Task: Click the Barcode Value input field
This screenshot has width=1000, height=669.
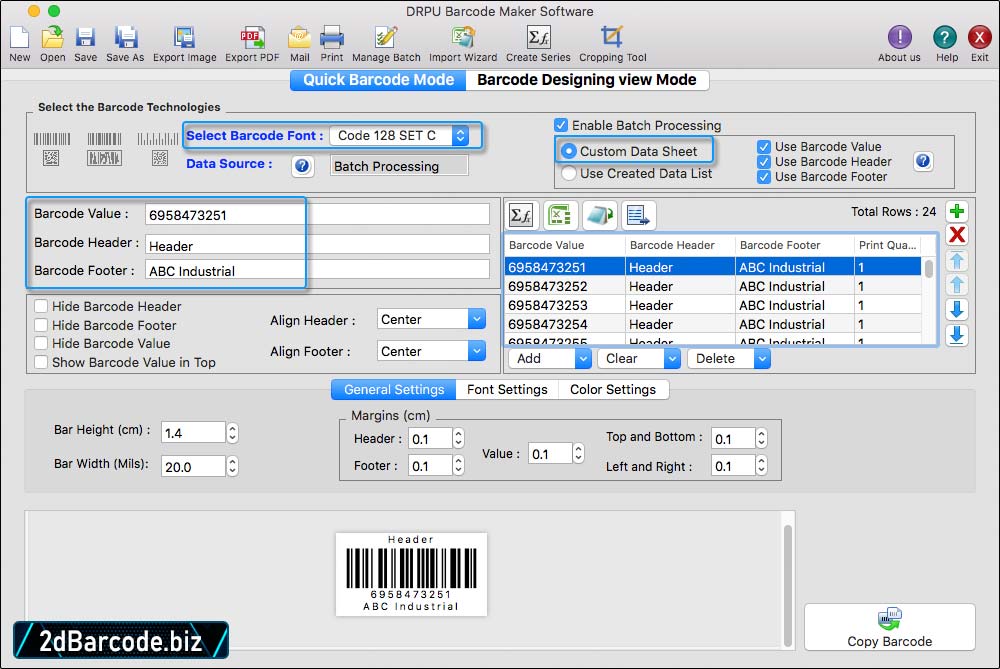Action: [317, 214]
